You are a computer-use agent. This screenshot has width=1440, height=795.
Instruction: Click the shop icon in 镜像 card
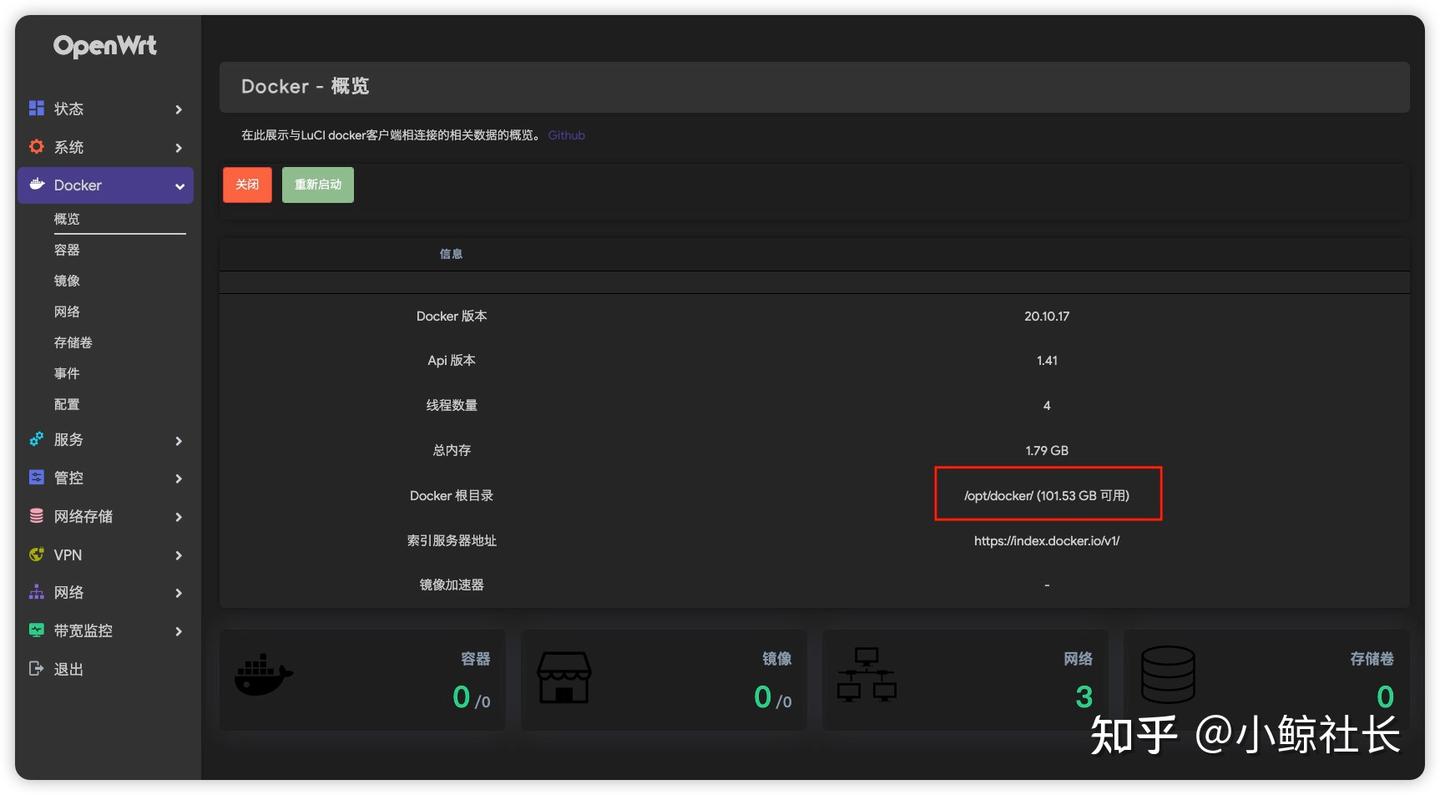click(x=564, y=677)
